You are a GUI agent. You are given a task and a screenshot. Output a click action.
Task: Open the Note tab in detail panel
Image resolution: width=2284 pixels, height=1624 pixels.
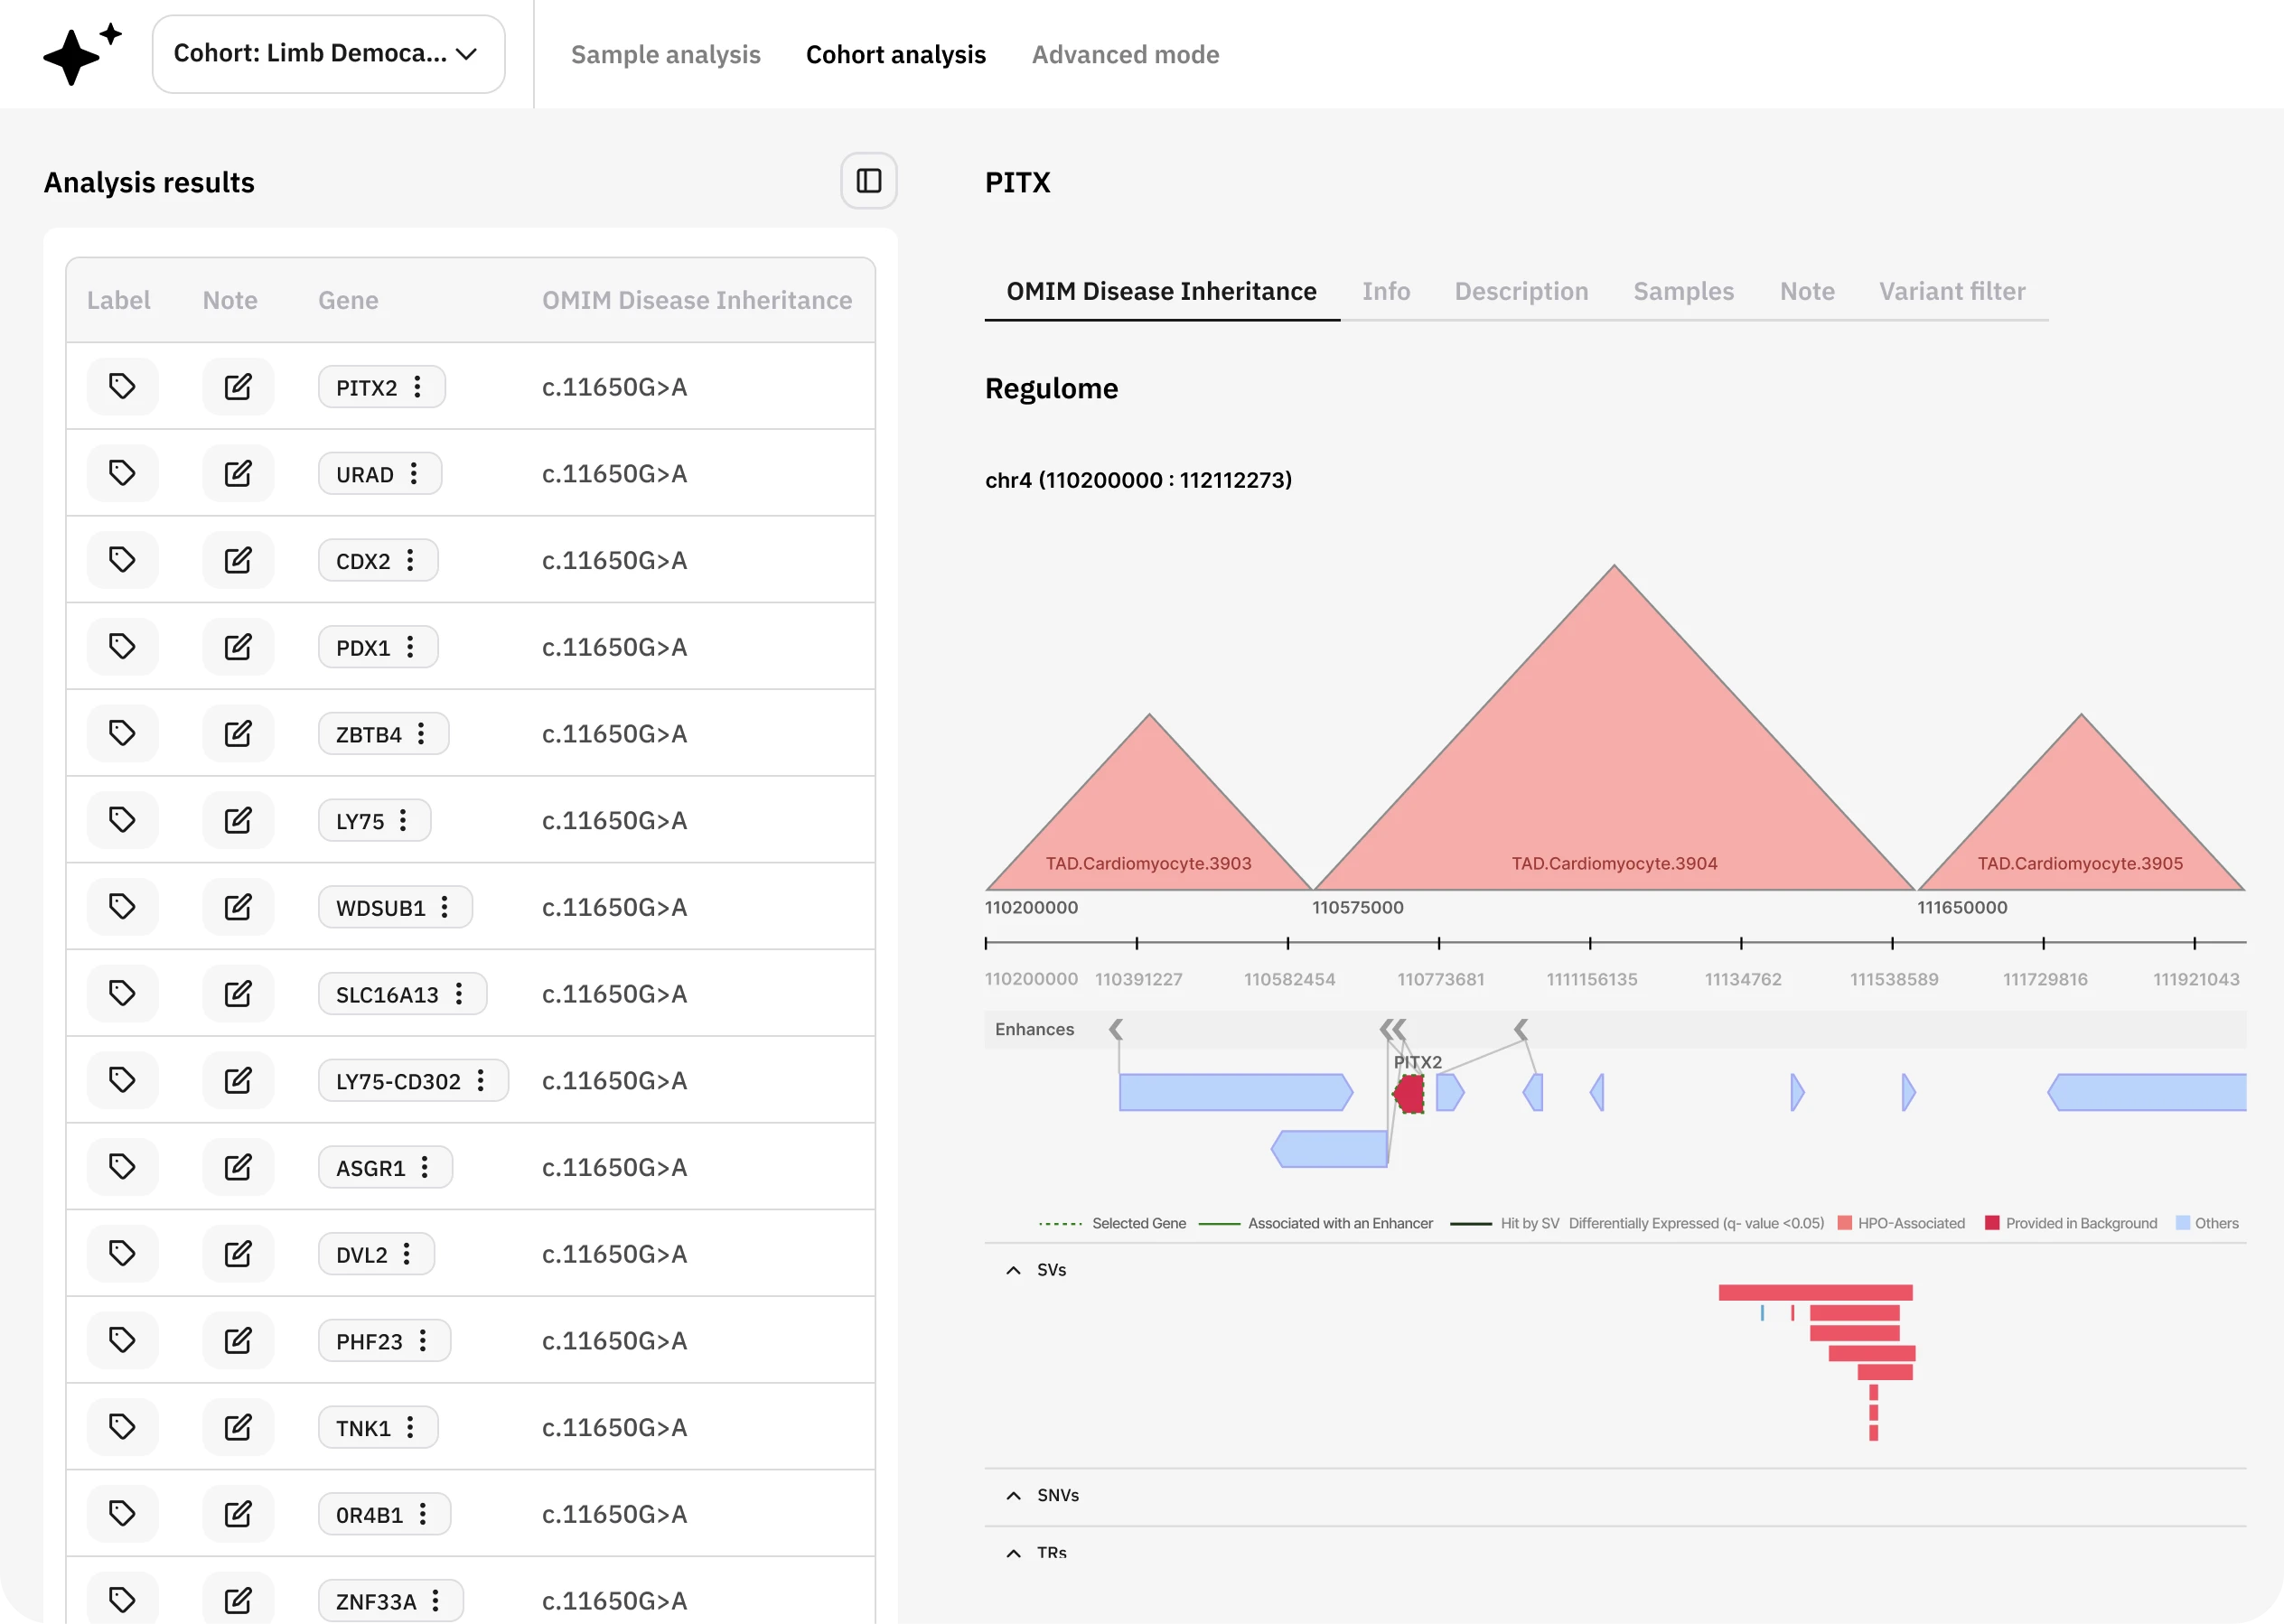click(x=1807, y=291)
